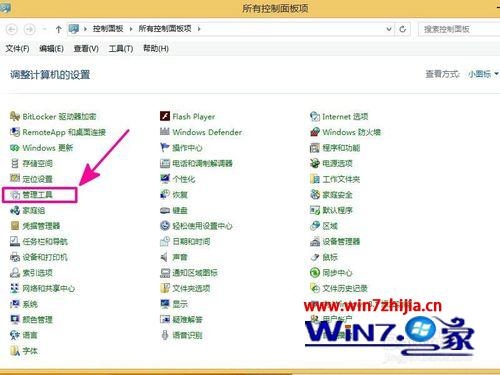Open the RemoteApp 和桌面连接 icon
The image size is (500, 375).
pyautogui.click(x=15, y=132)
